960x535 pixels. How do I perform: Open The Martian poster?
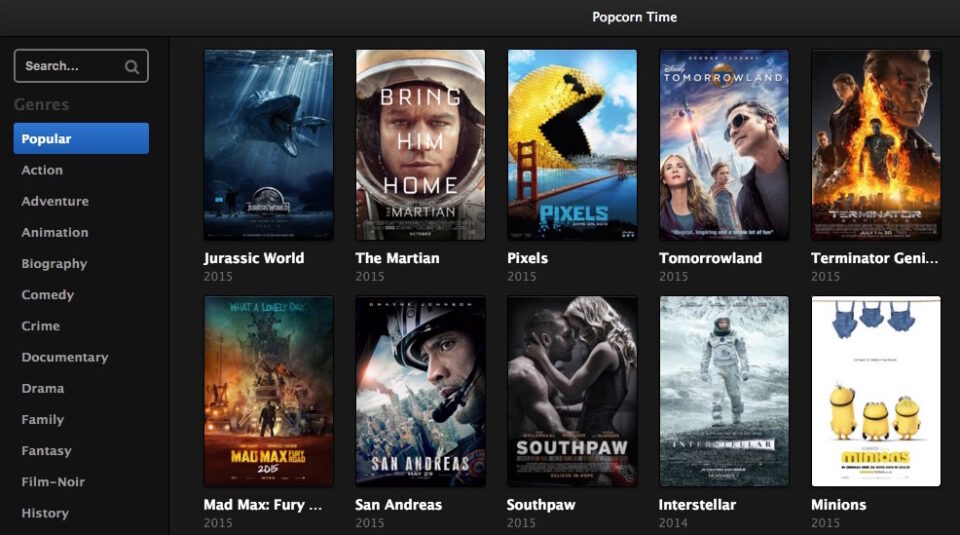tap(421, 145)
